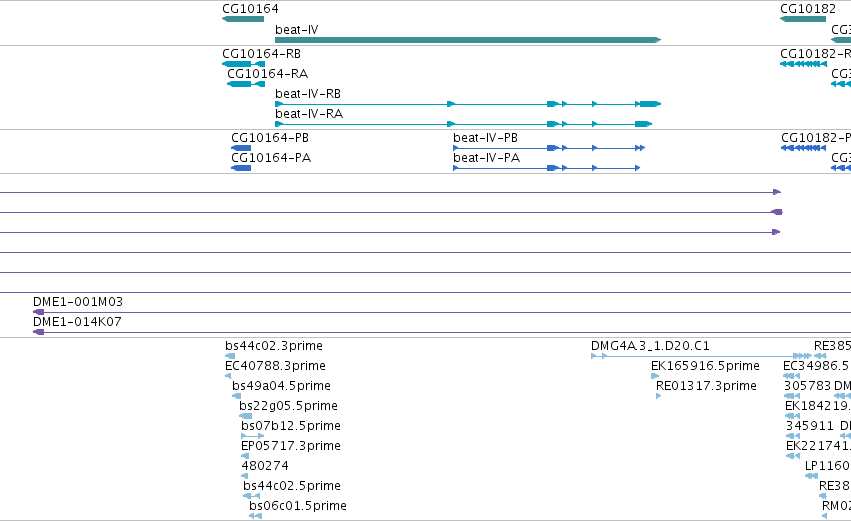Image resolution: width=851 pixels, height=521 pixels.
Task: Select the 305783 feature label
Action: pyautogui.click(x=807, y=386)
